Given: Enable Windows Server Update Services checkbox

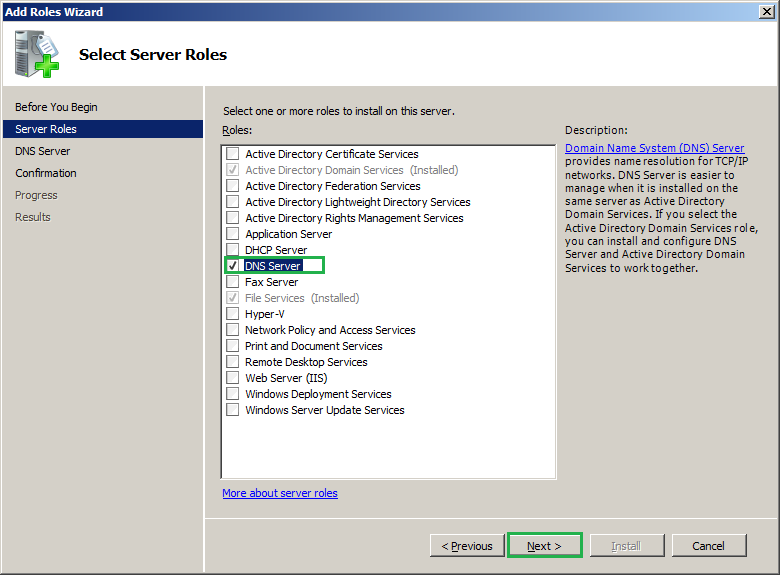Looking at the screenshot, I should click(233, 410).
